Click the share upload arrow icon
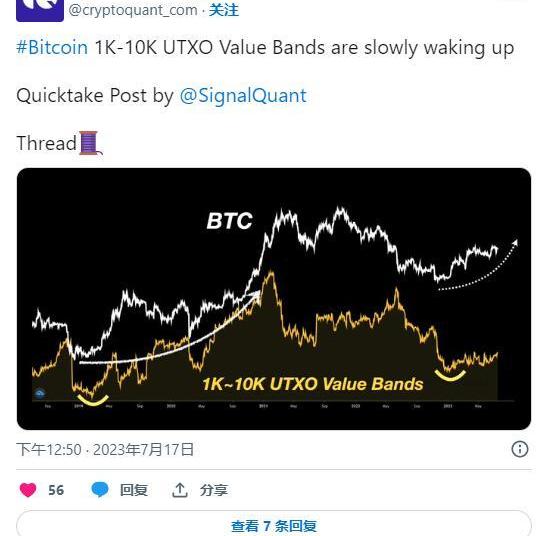Screen dimensions: 548x536 [180, 490]
